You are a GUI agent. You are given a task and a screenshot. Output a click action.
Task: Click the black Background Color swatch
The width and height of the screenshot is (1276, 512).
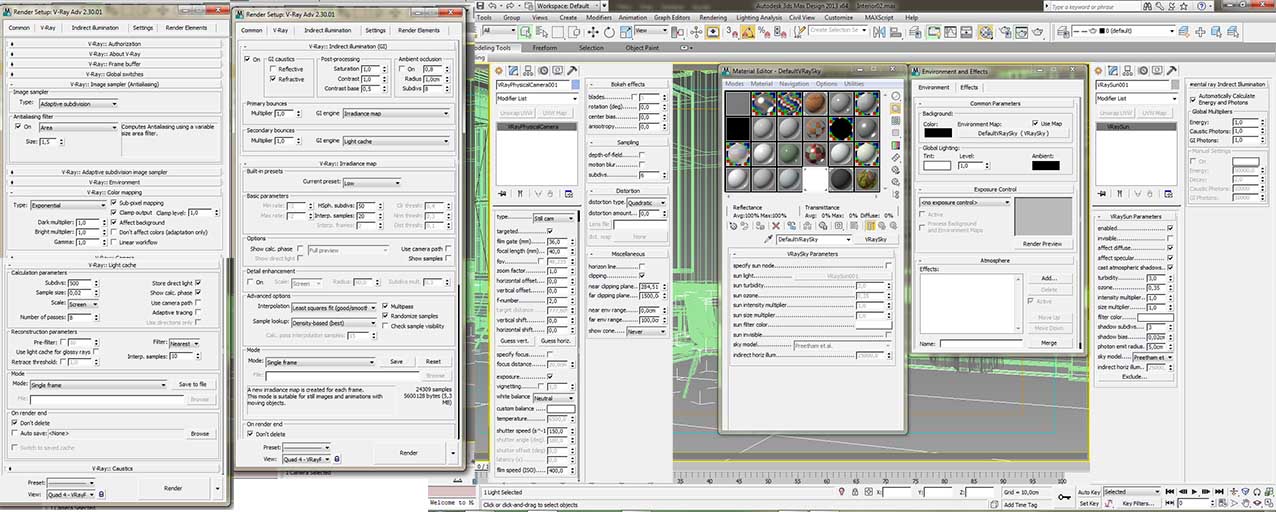(x=938, y=132)
